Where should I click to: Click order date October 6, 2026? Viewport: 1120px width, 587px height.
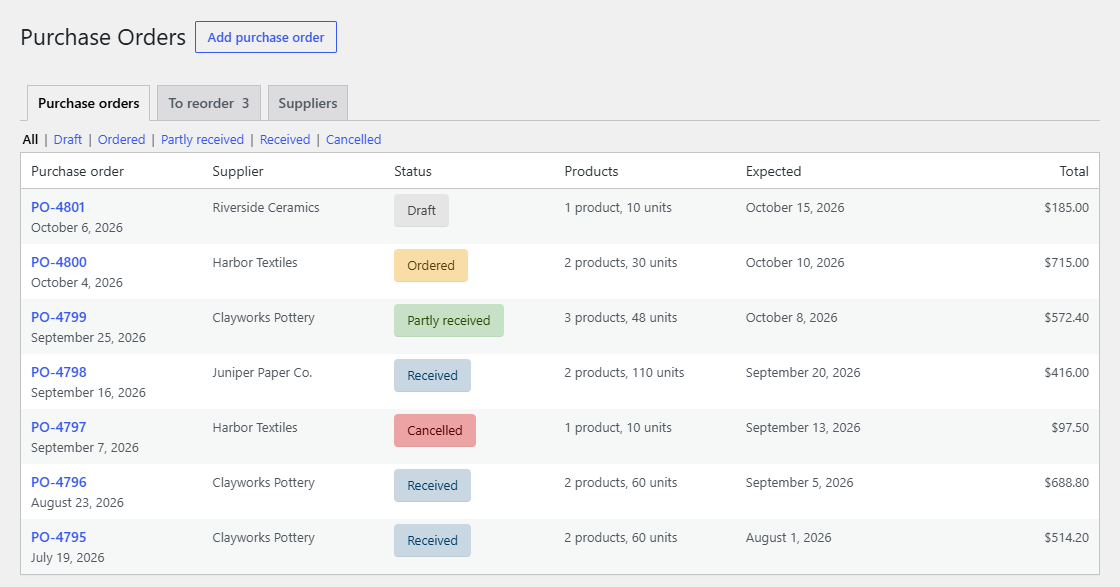(76, 228)
